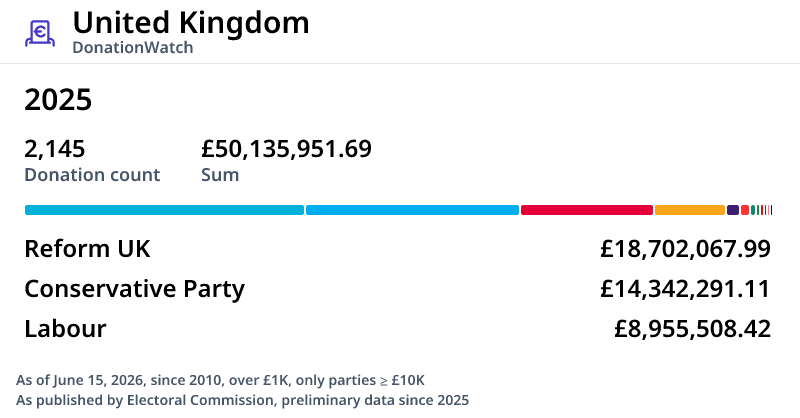Open the Reform UK party row
Screen dimensions: 800x418
[x=397, y=249]
